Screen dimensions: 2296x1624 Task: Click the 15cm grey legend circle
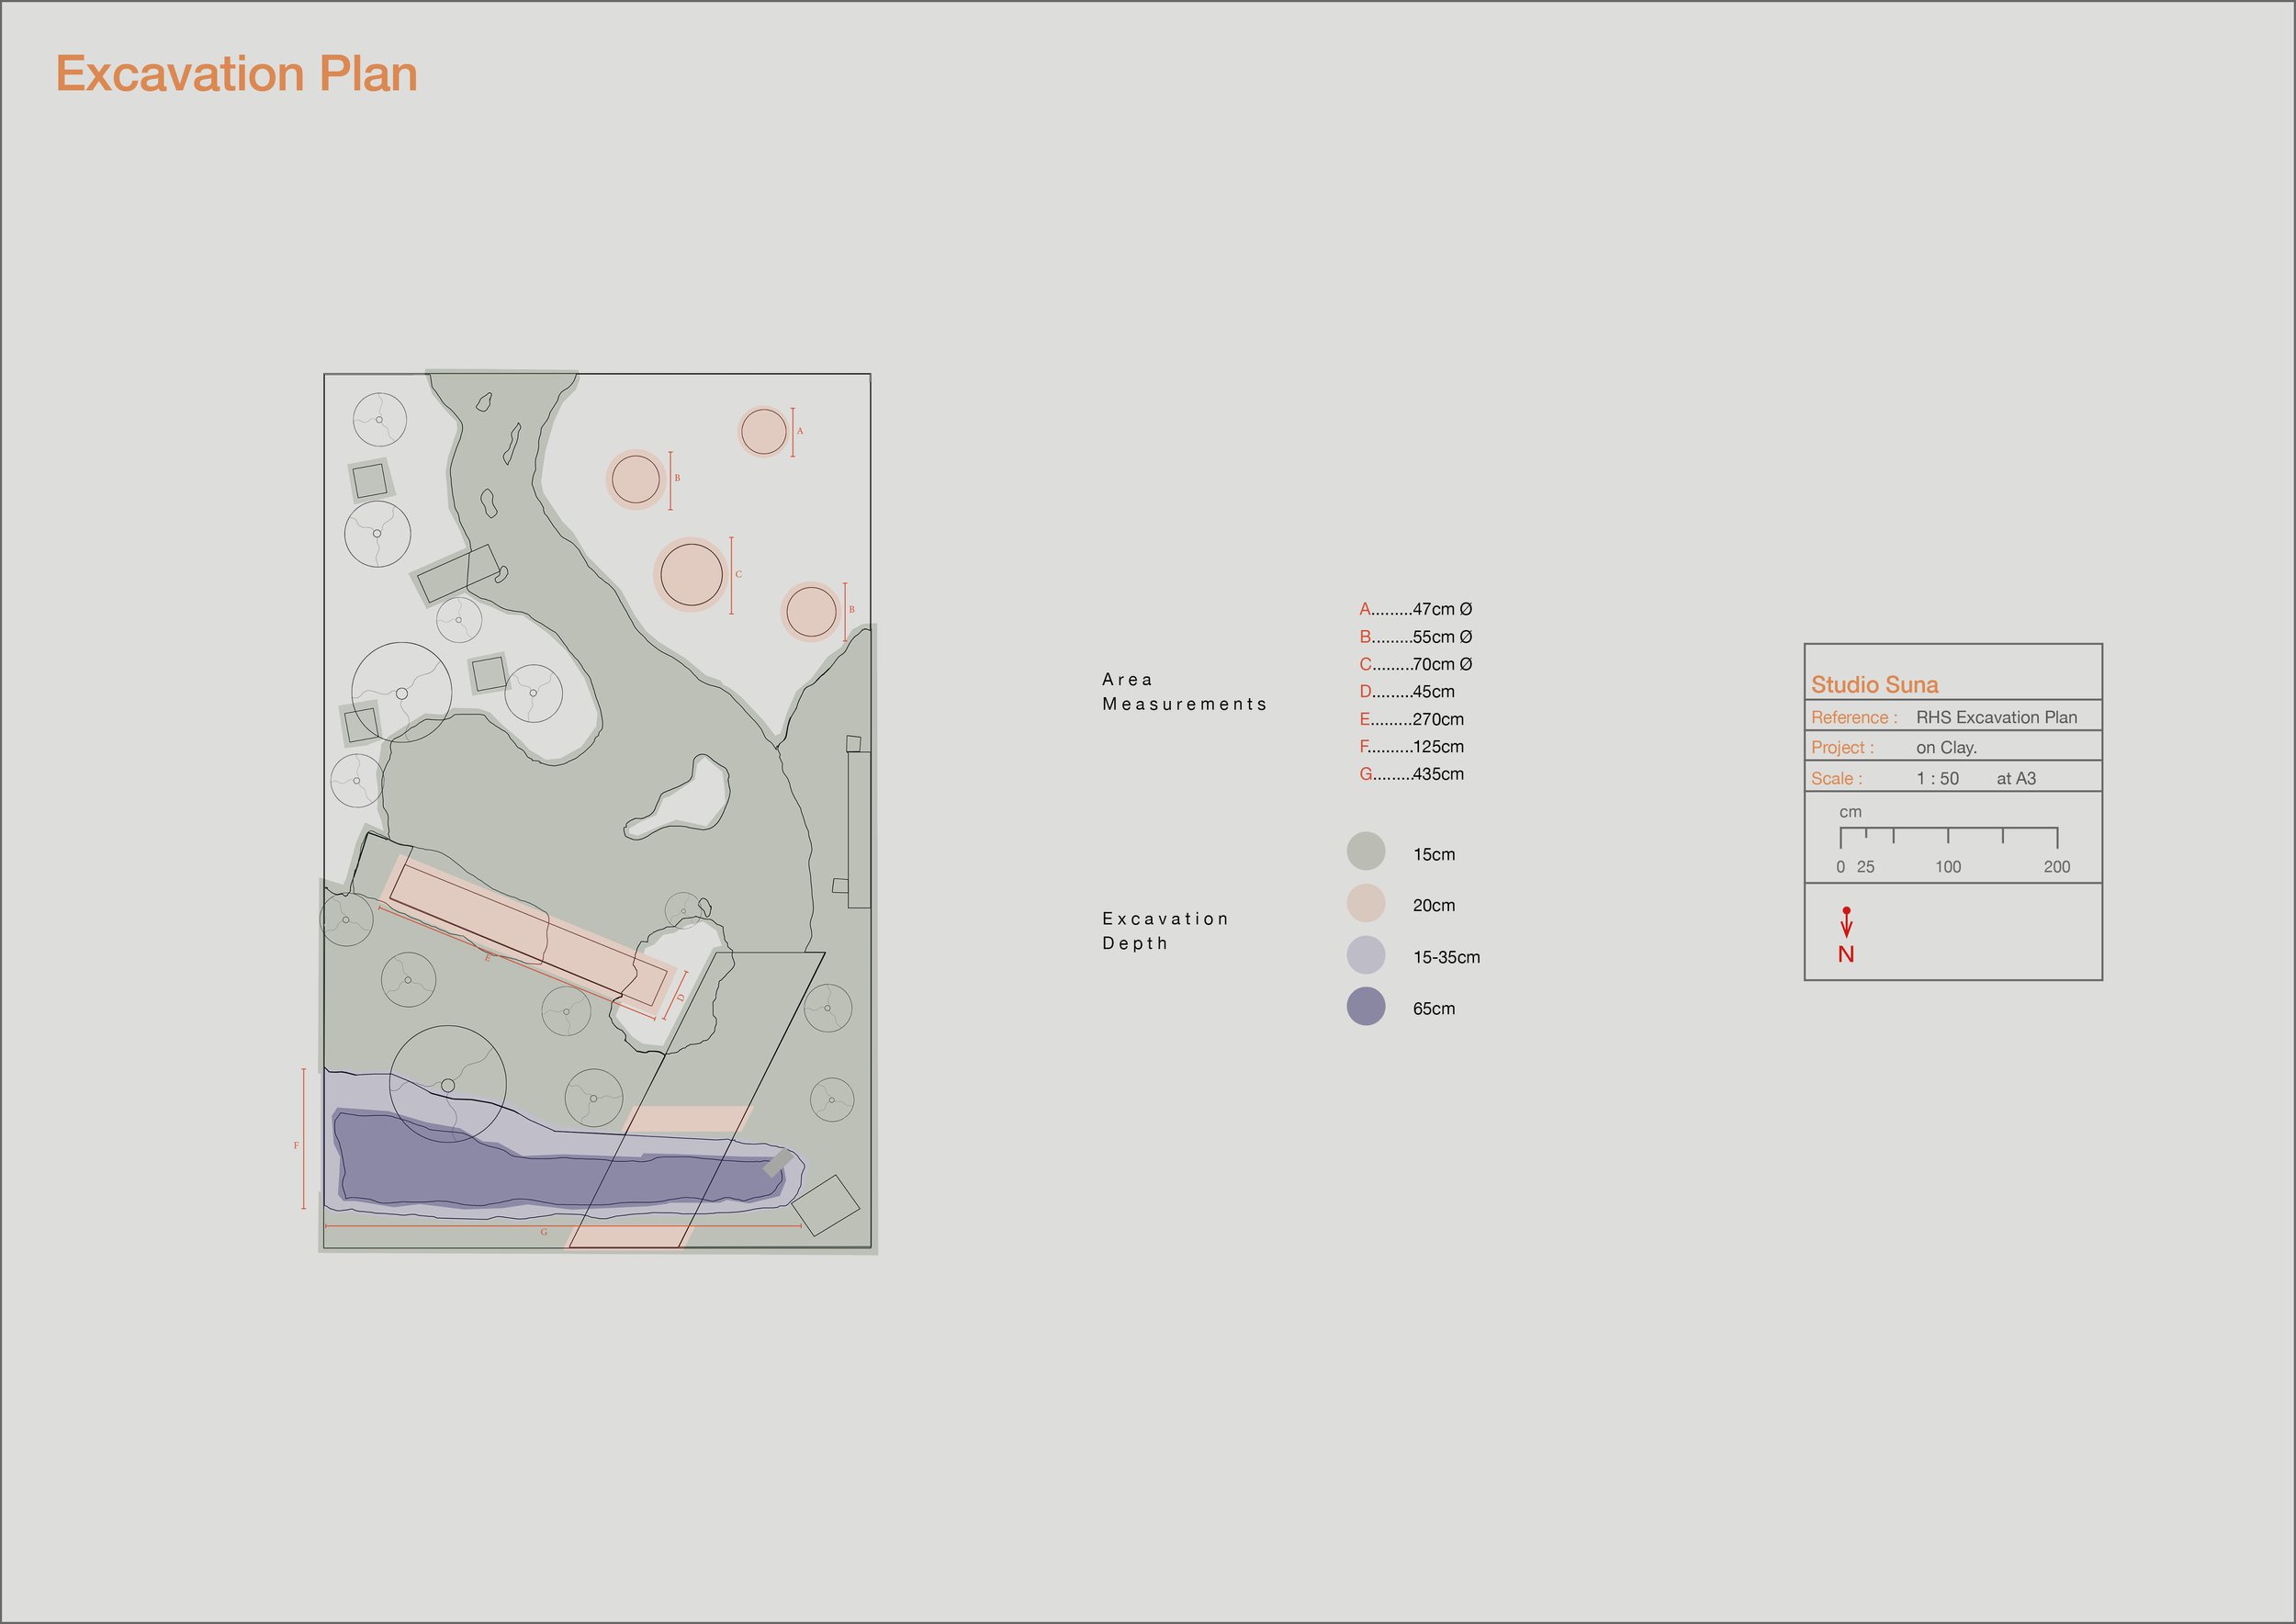[x=1365, y=852]
